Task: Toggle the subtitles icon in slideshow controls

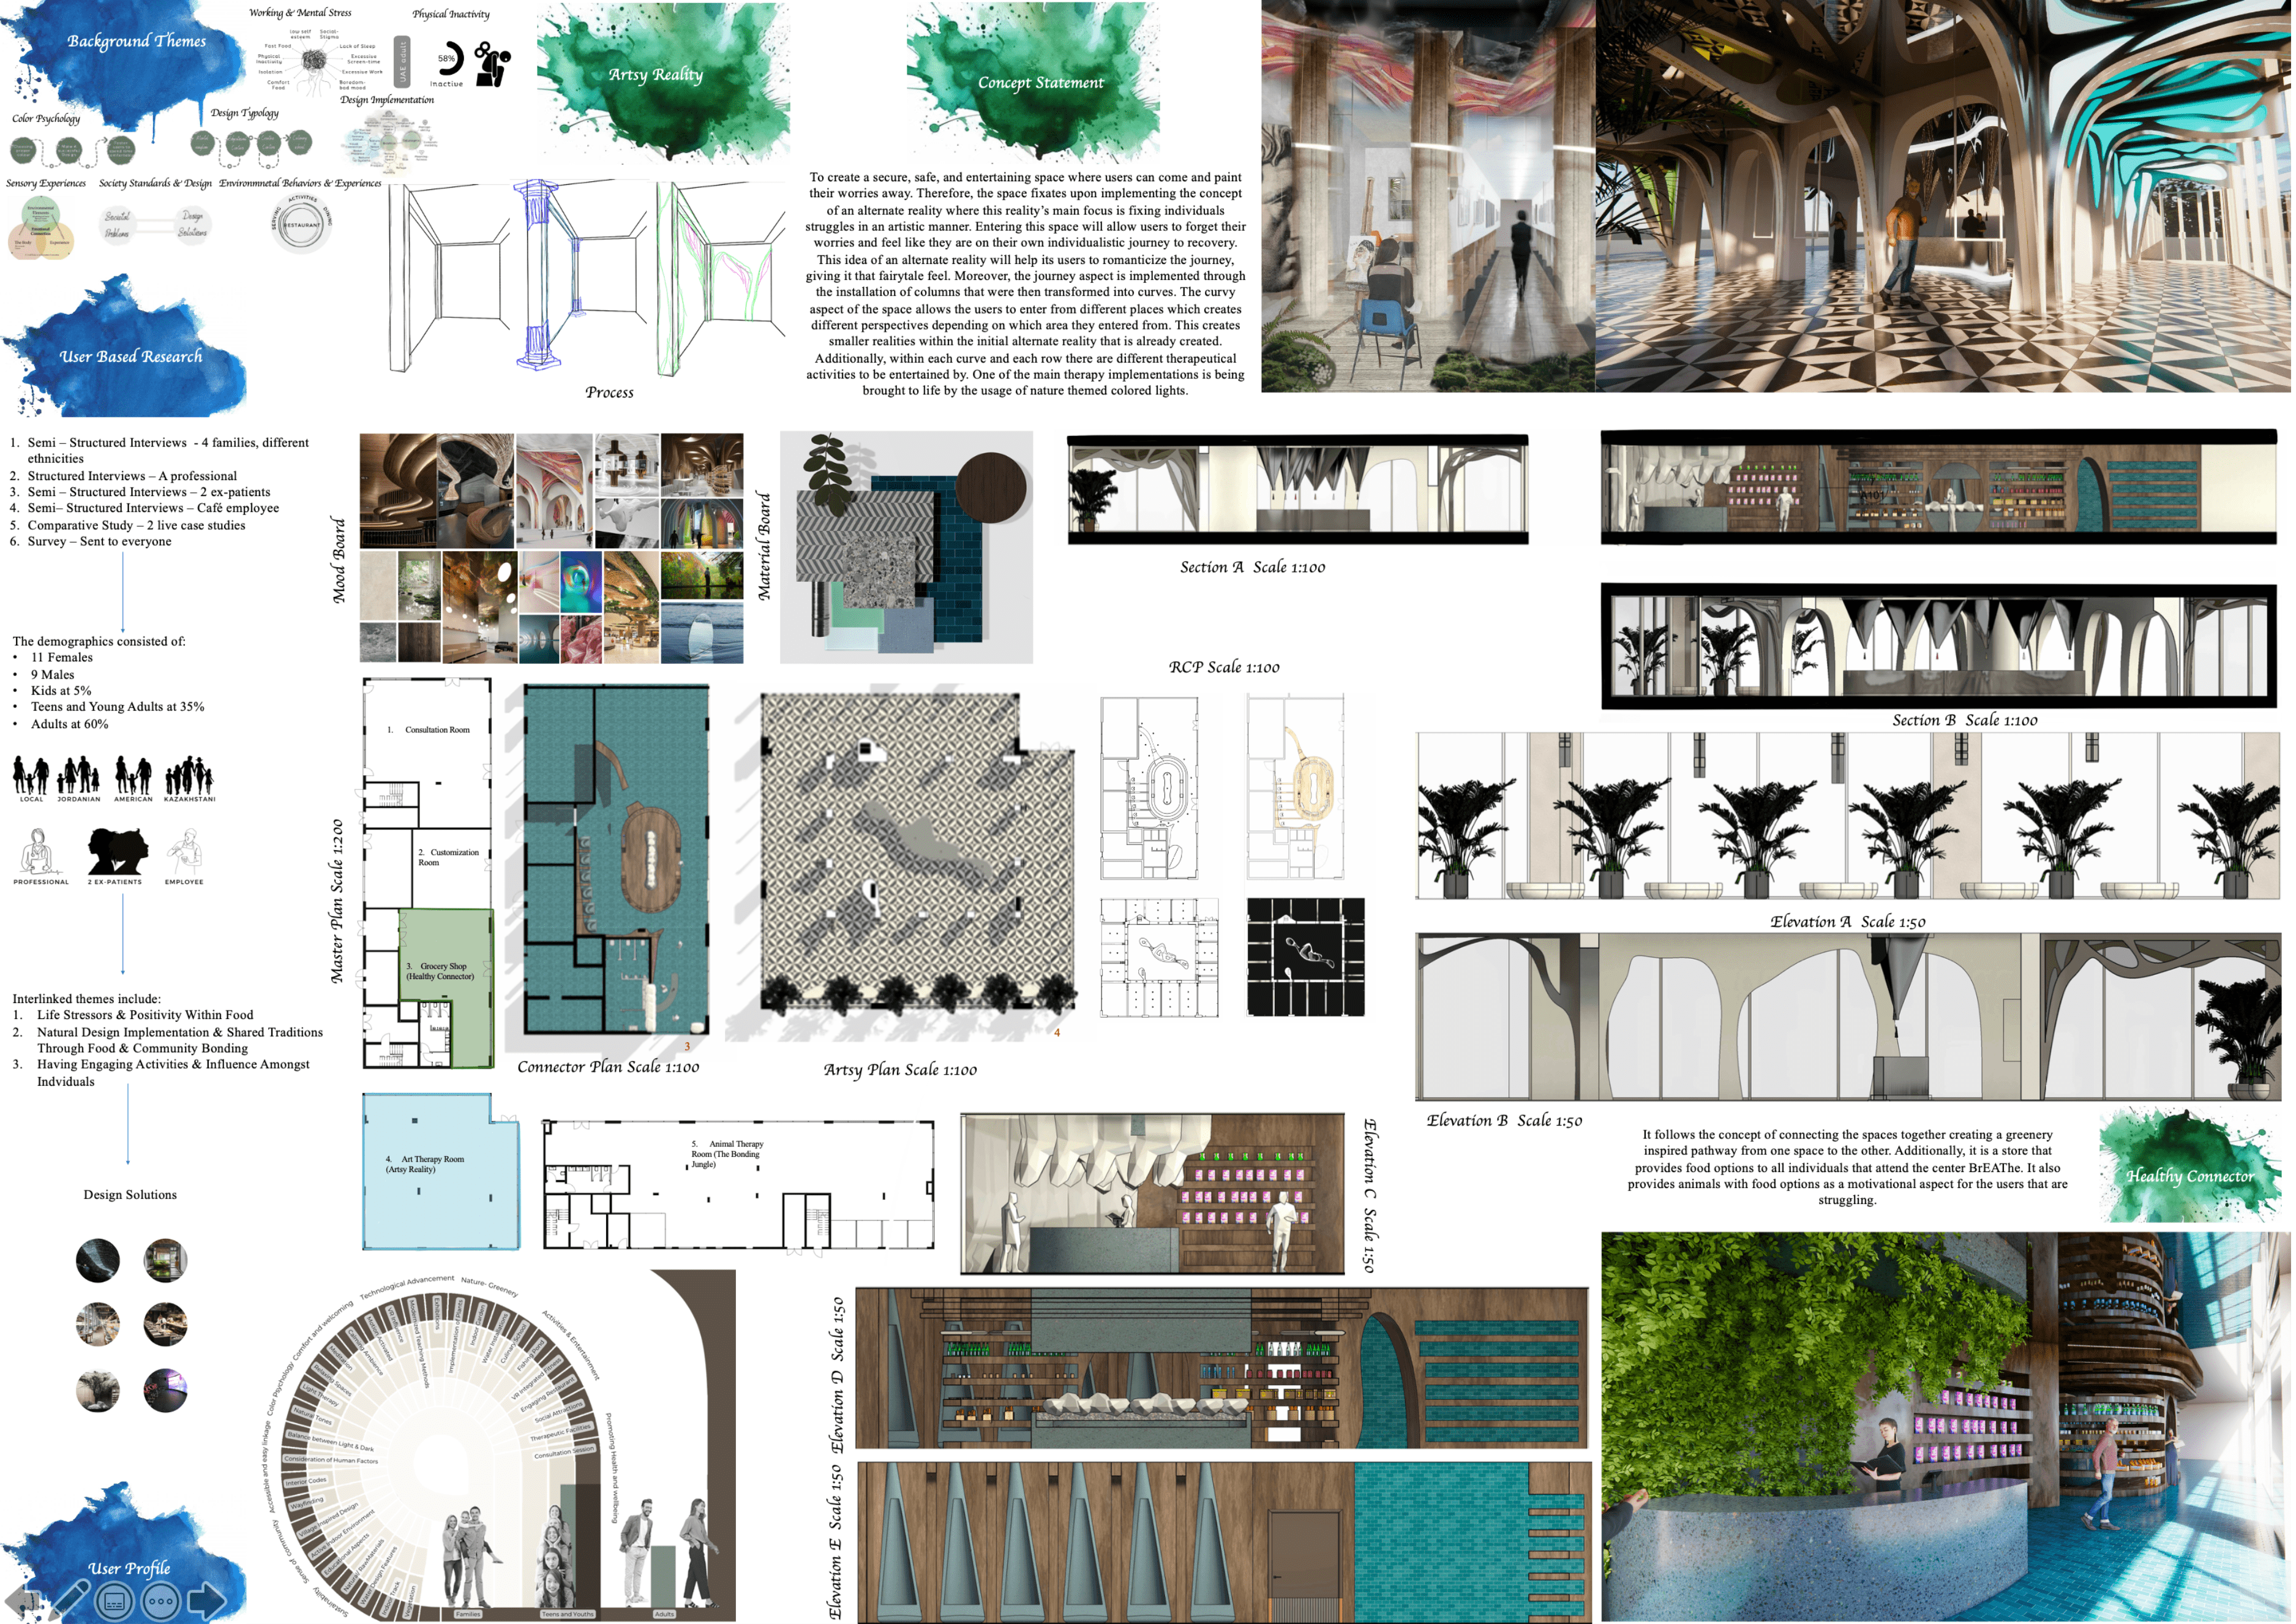Action: pos(114,1602)
